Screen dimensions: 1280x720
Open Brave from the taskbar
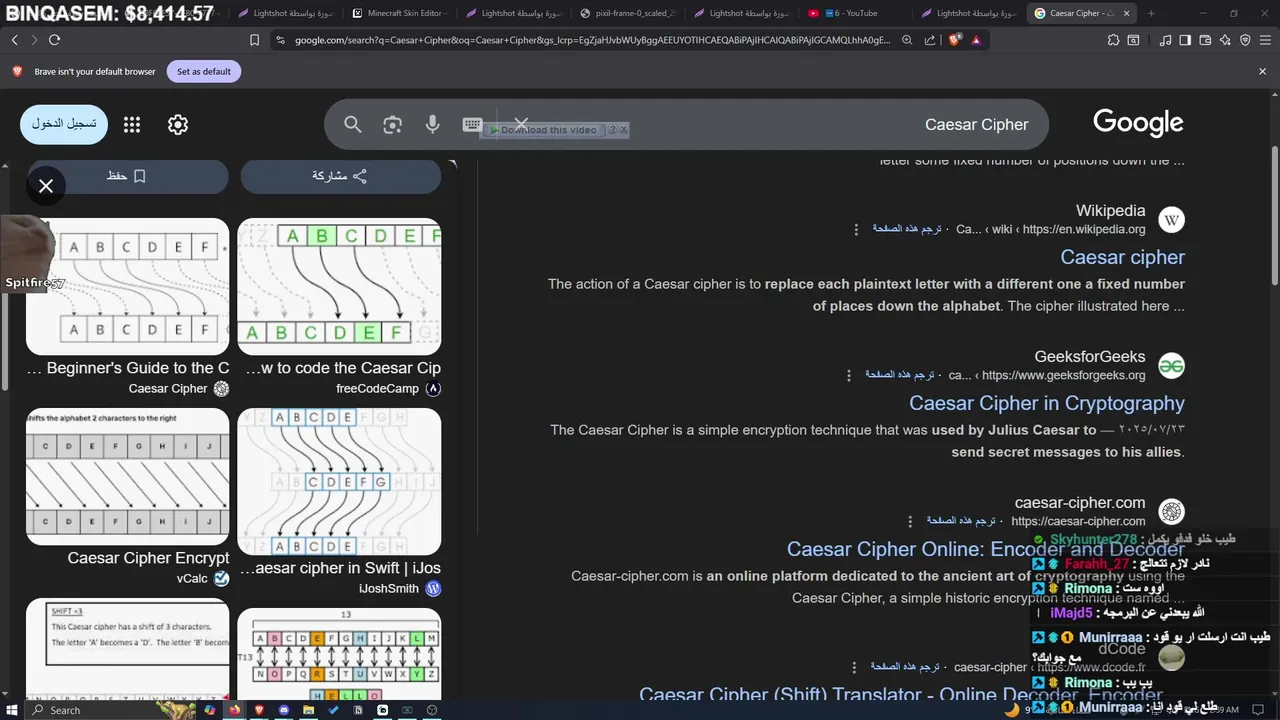259,710
